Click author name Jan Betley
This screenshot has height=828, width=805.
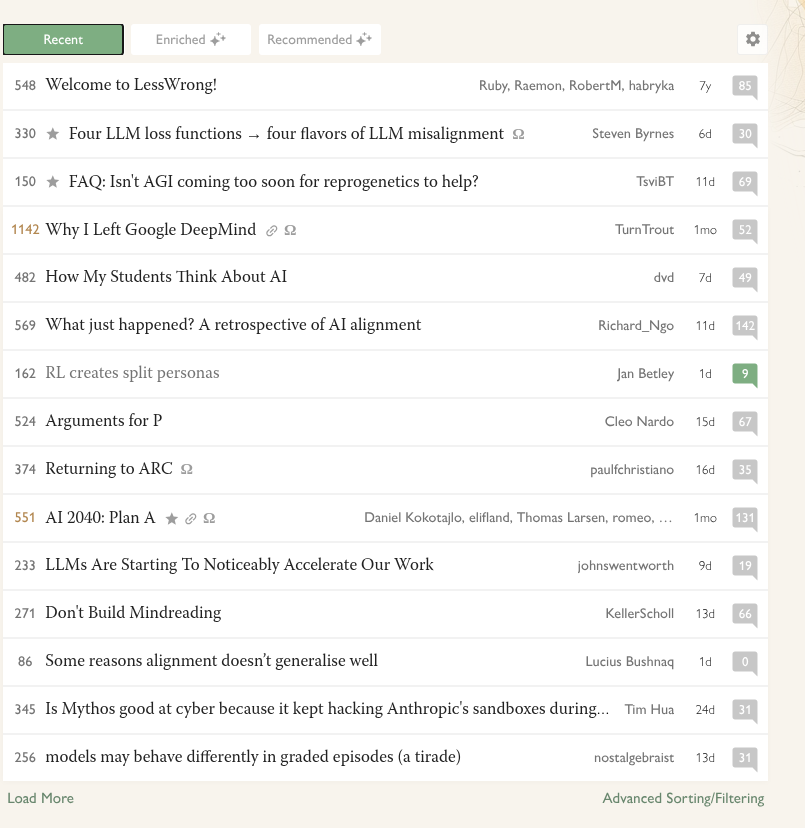click(645, 373)
